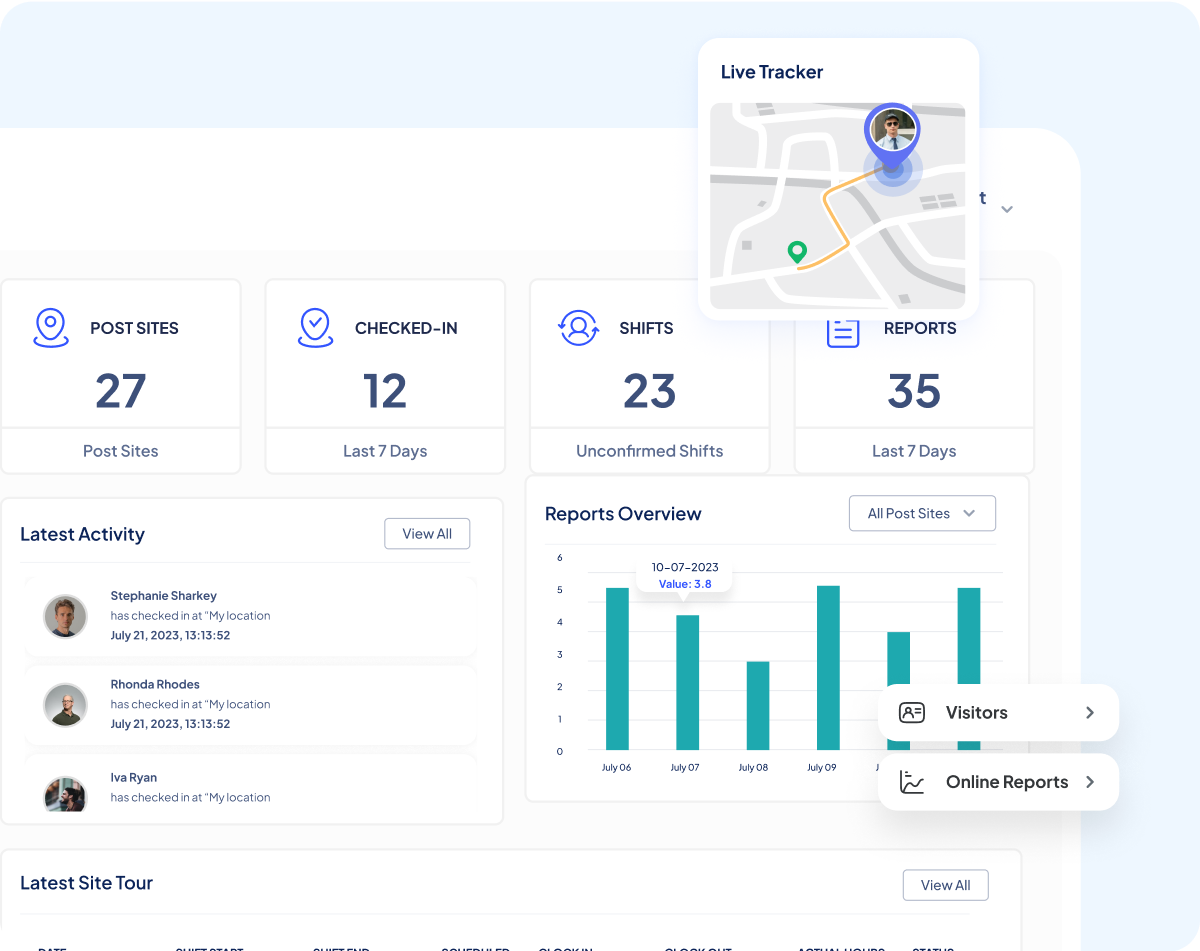Select the Online Reports menu entry

pyautogui.click(x=1006, y=781)
